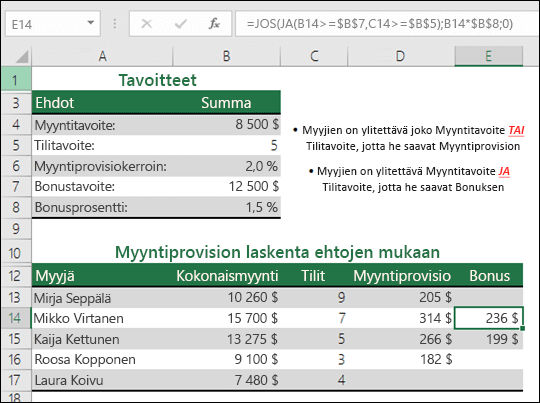Click the 199 $ bonus cell

(x=489, y=339)
